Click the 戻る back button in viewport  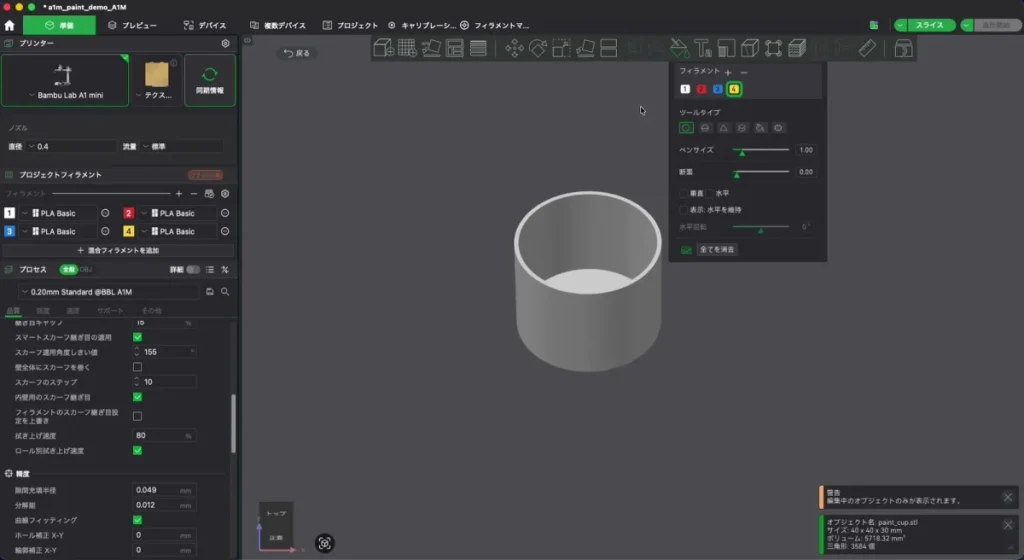click(x=297, y=53)
